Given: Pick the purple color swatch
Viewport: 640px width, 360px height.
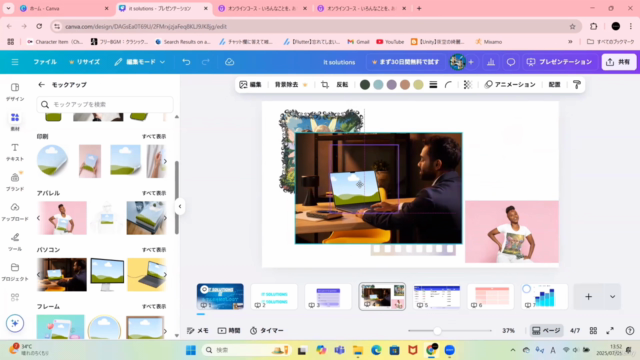Looking at the screenshot, I should coord(391,84).
